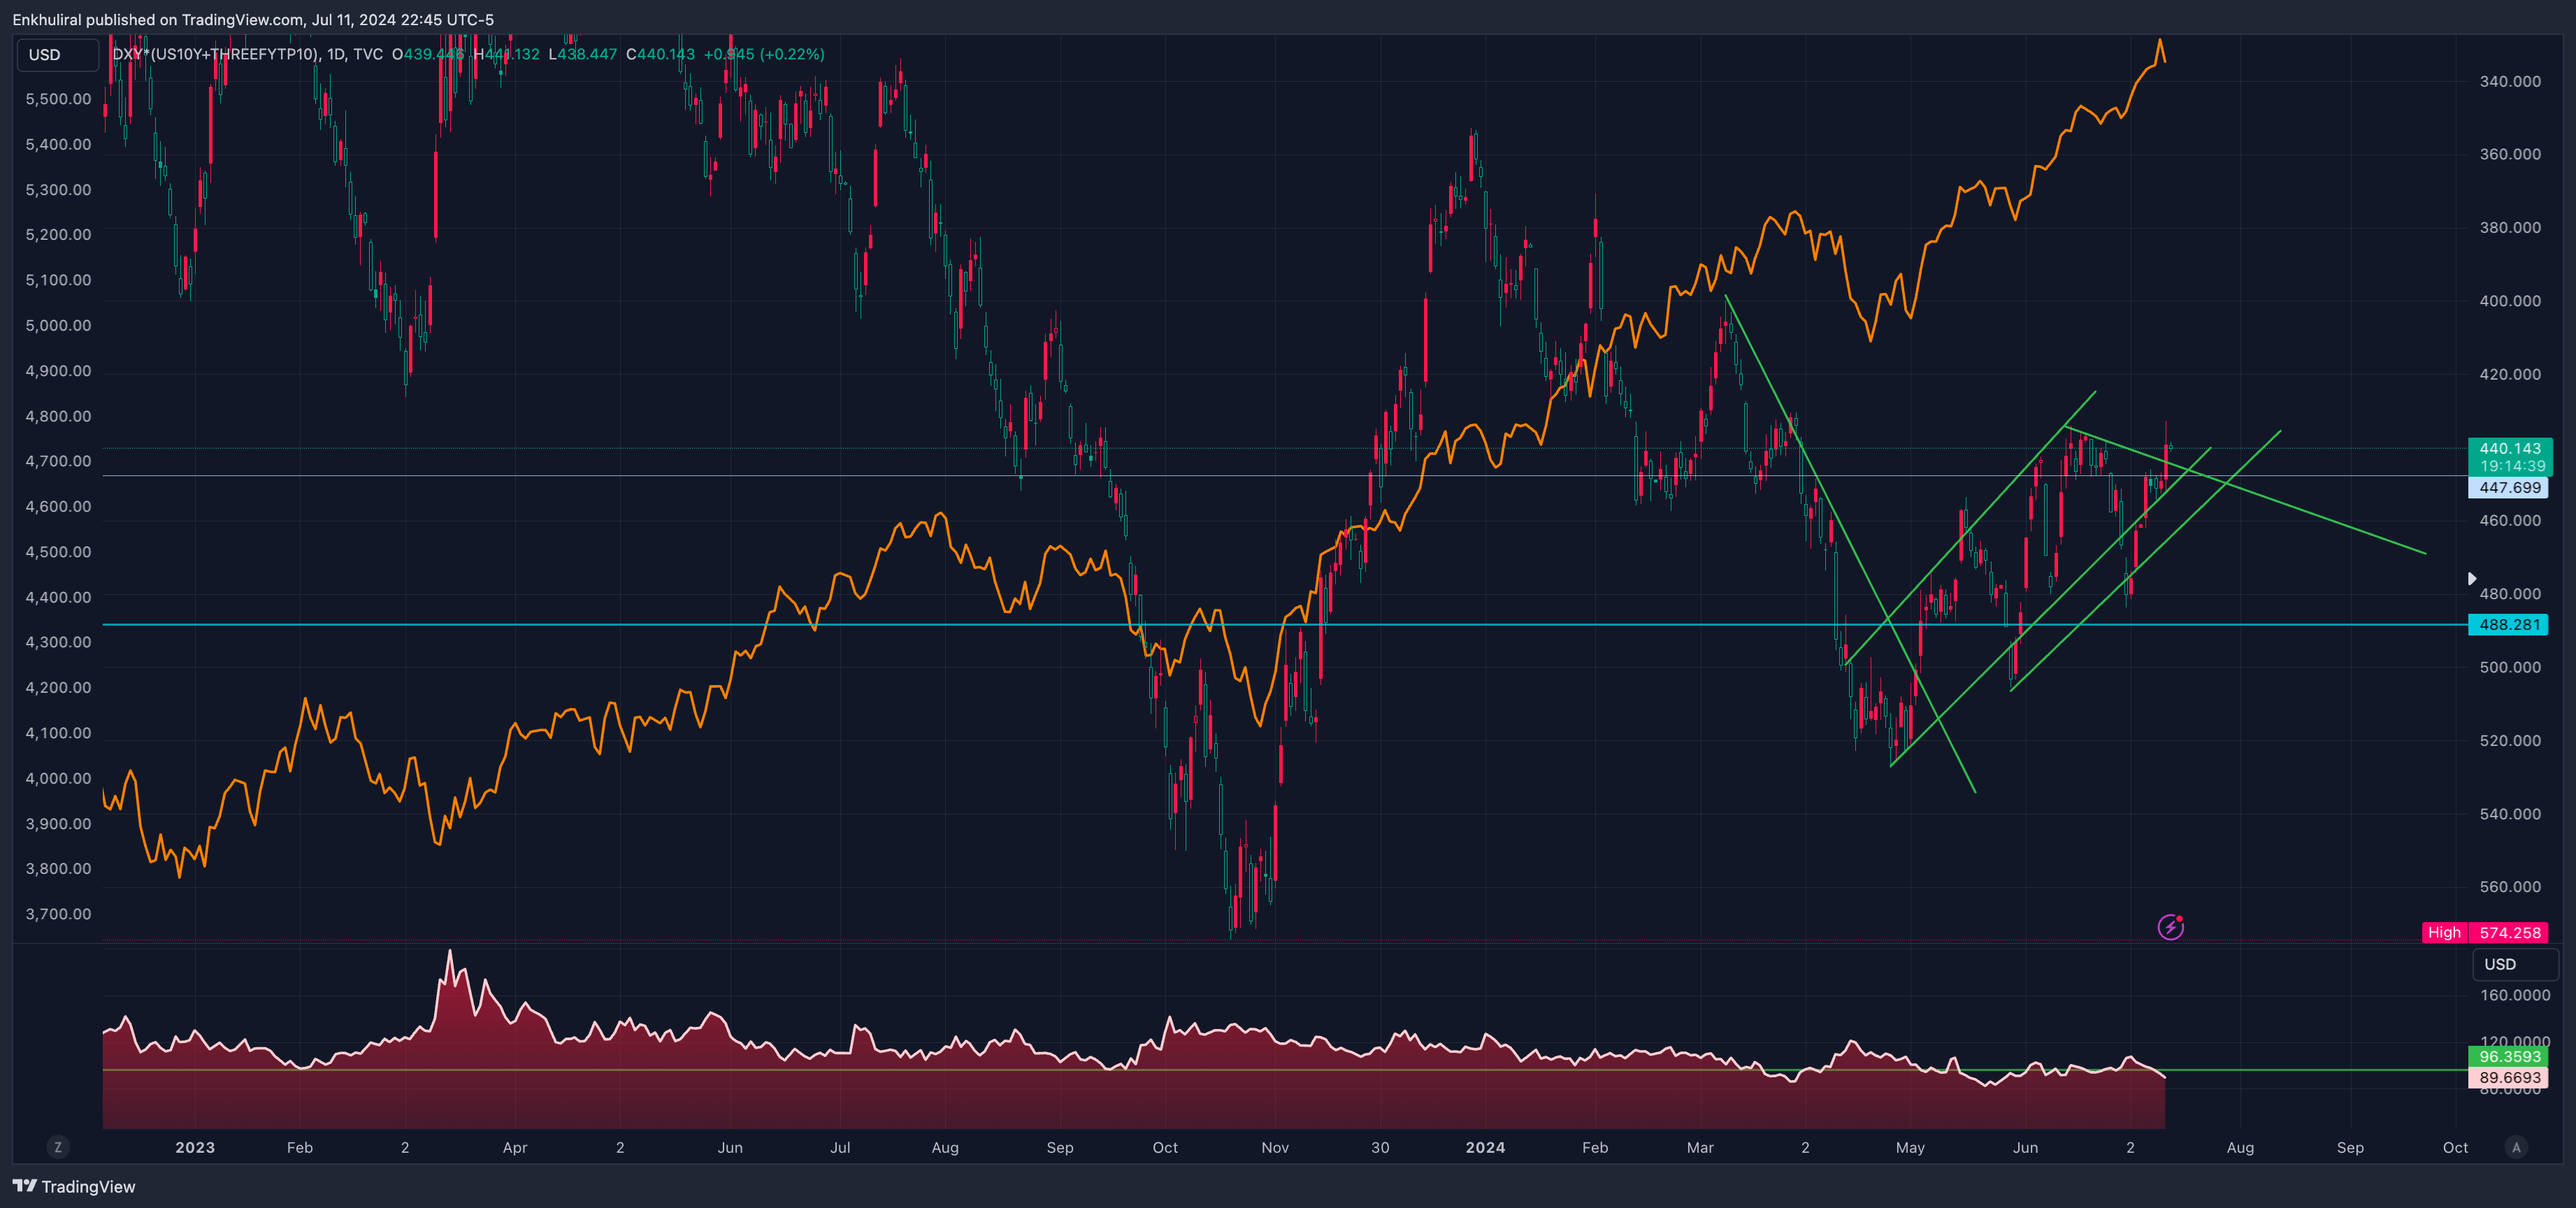
Task: Select the cyan 488.281 price level label
Action: pos(2508,625)
